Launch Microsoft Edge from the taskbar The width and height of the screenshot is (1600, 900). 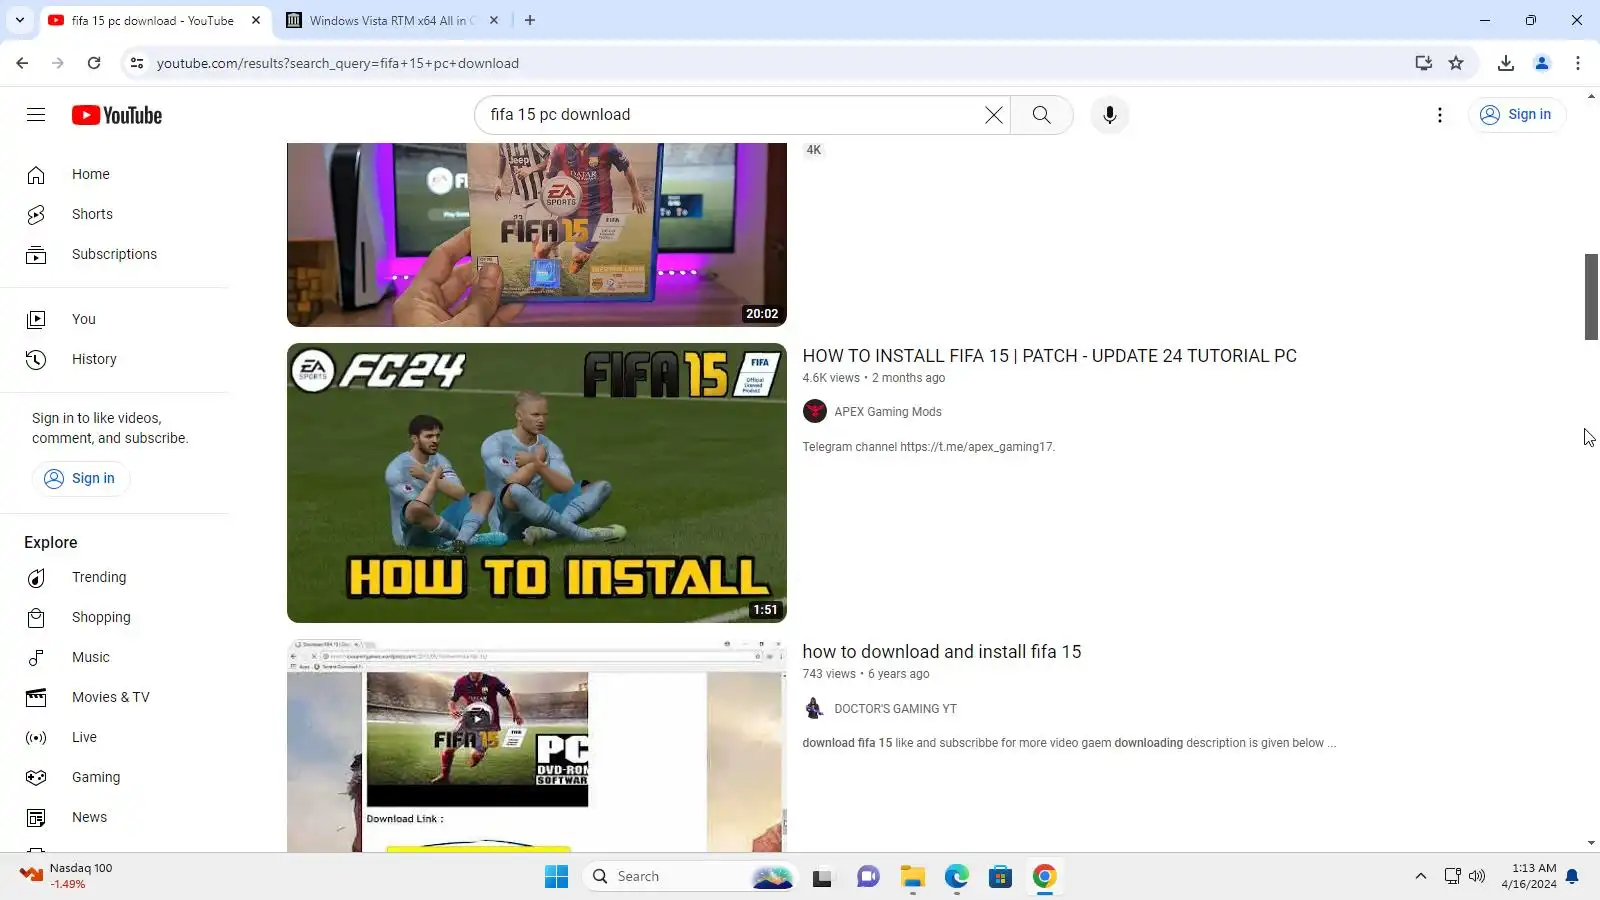click(956, 877)
